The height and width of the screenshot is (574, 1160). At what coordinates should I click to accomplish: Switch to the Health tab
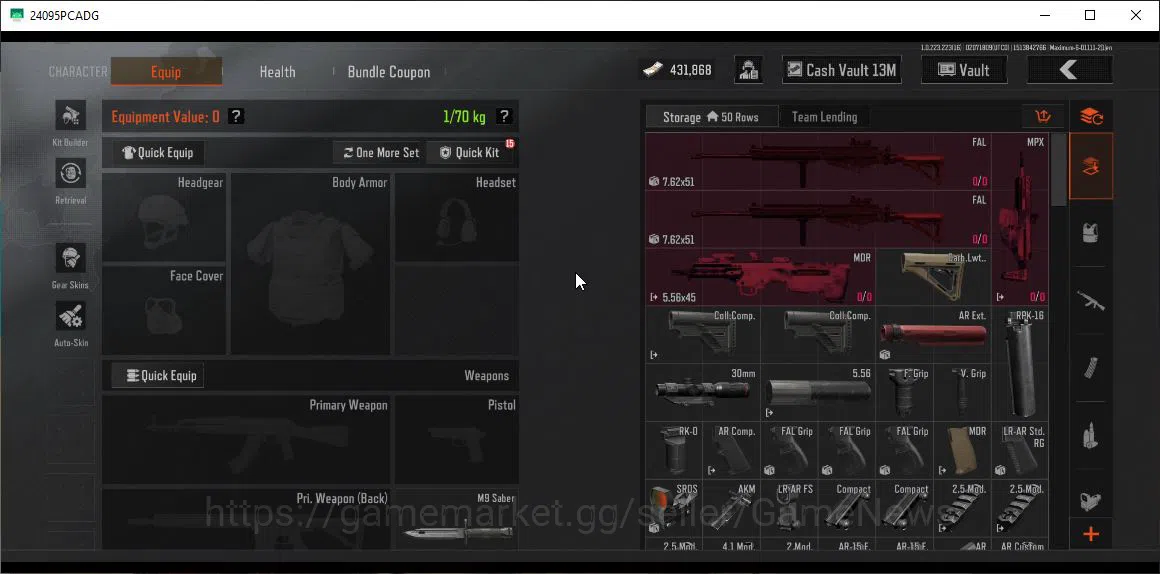click(x=277, y=72)
